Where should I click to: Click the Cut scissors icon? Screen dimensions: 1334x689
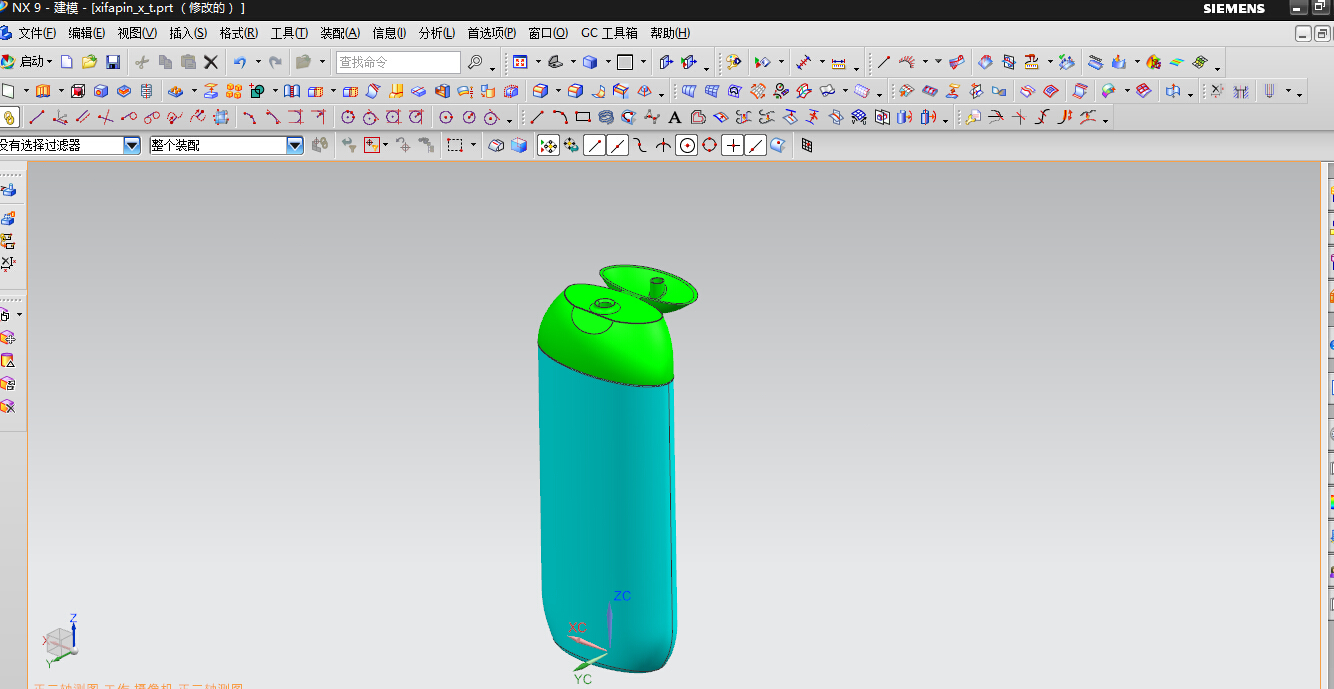coord(142,62)
